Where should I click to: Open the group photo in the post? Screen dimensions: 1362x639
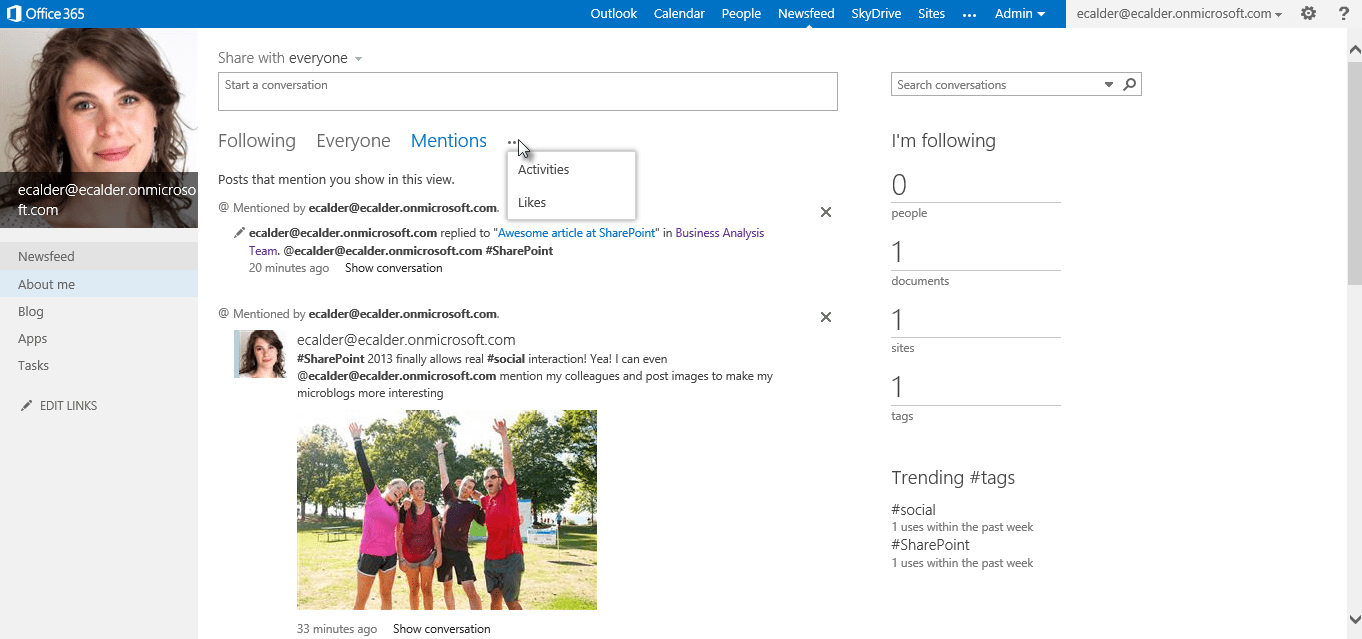coord(447,510)
